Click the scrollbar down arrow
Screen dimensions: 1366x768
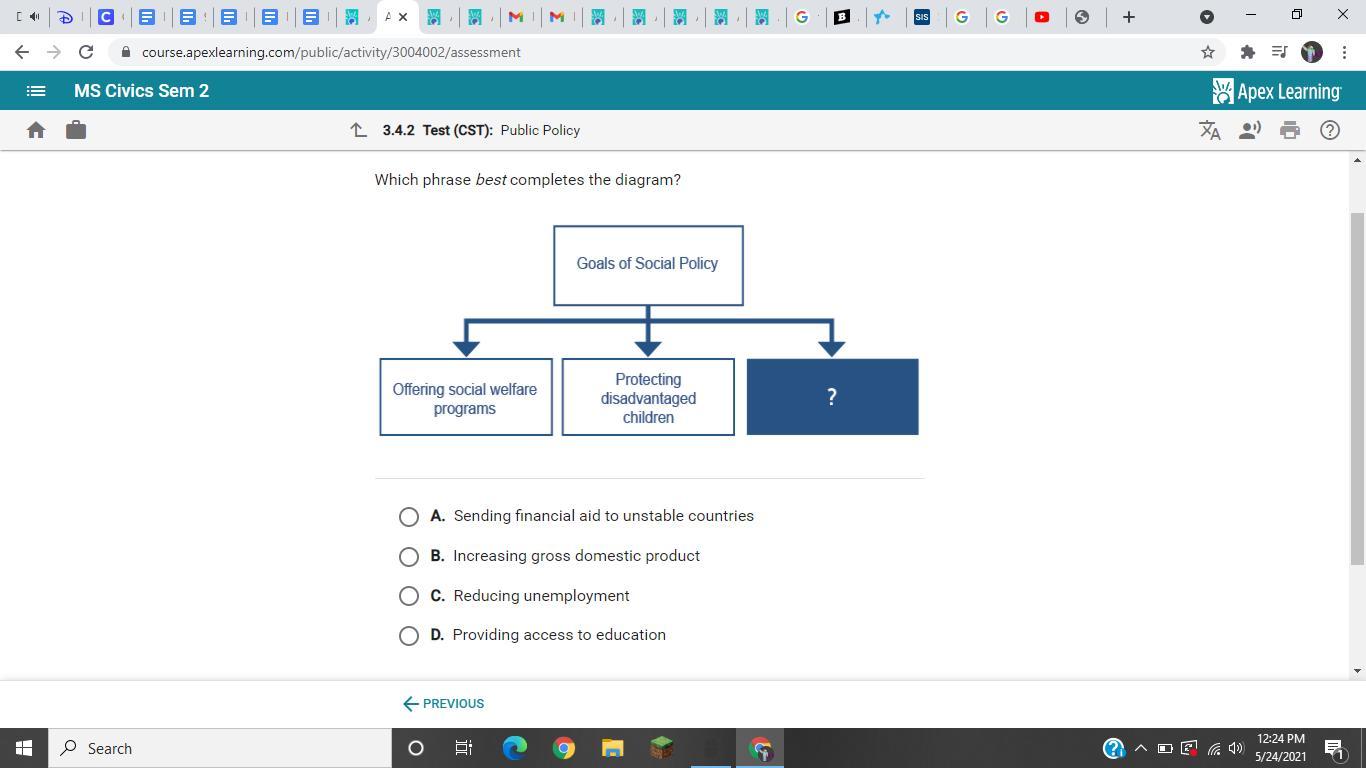click(x=1357, y=671)
